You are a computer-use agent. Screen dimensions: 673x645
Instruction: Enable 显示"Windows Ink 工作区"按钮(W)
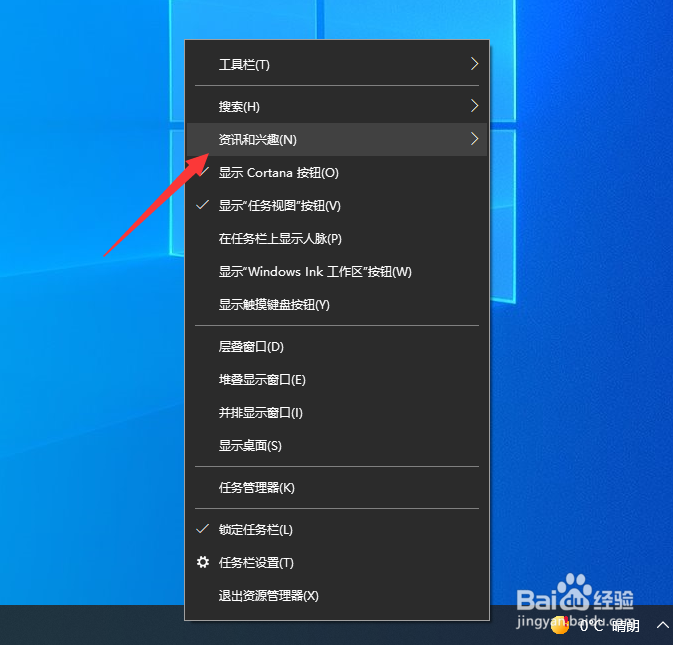(x=336, y=272)
